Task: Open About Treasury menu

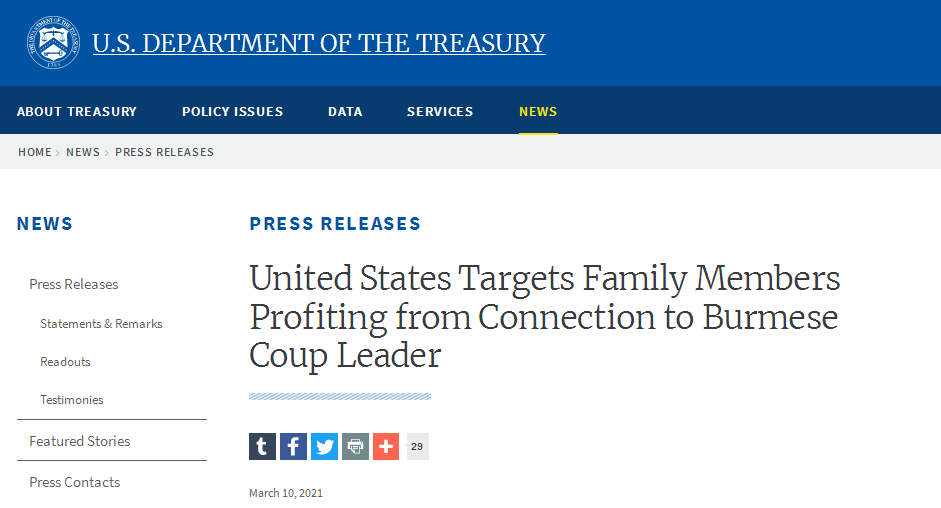Action: [77, 112]
